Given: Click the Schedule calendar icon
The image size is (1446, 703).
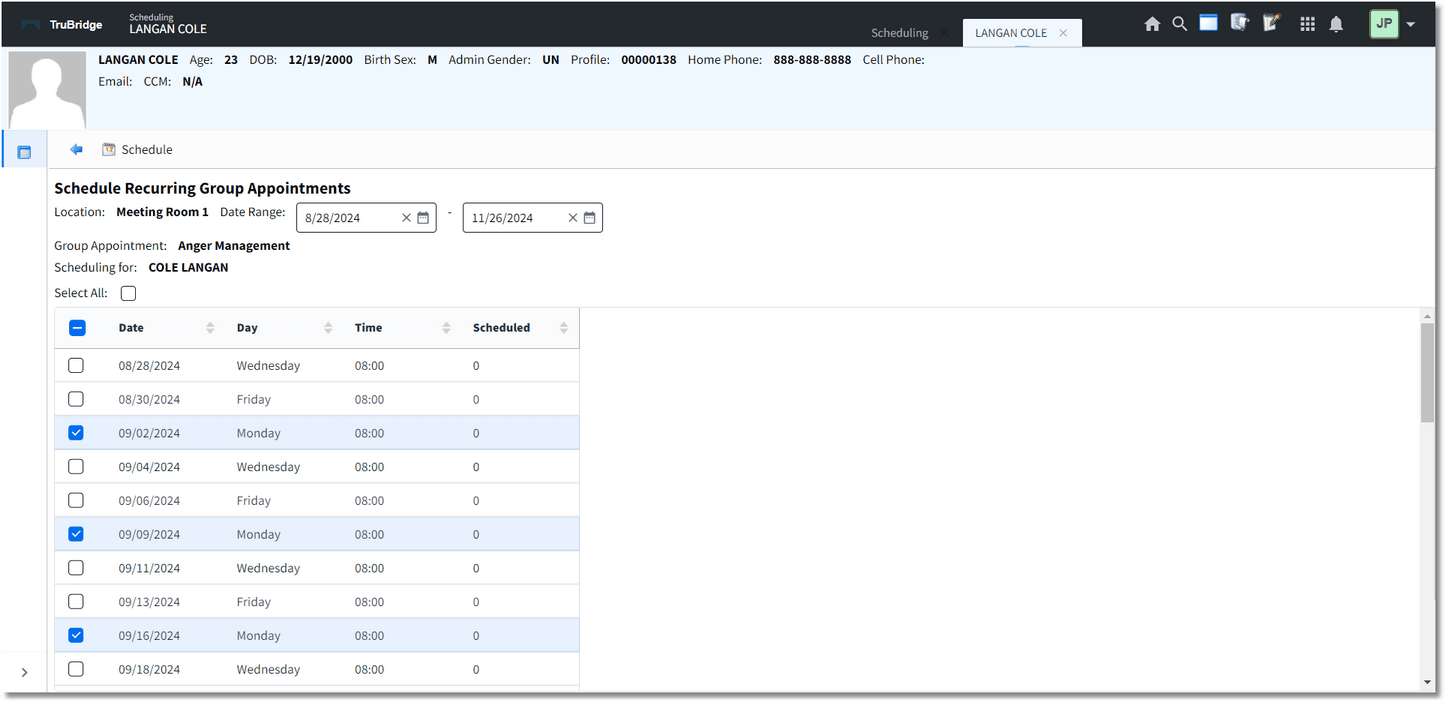Looking at the screenshot, I should pos(109,149).
